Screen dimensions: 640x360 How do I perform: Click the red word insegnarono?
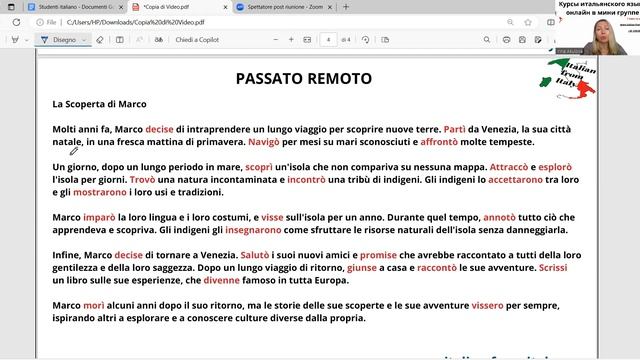pyautogui.click(x=253, y=230)
